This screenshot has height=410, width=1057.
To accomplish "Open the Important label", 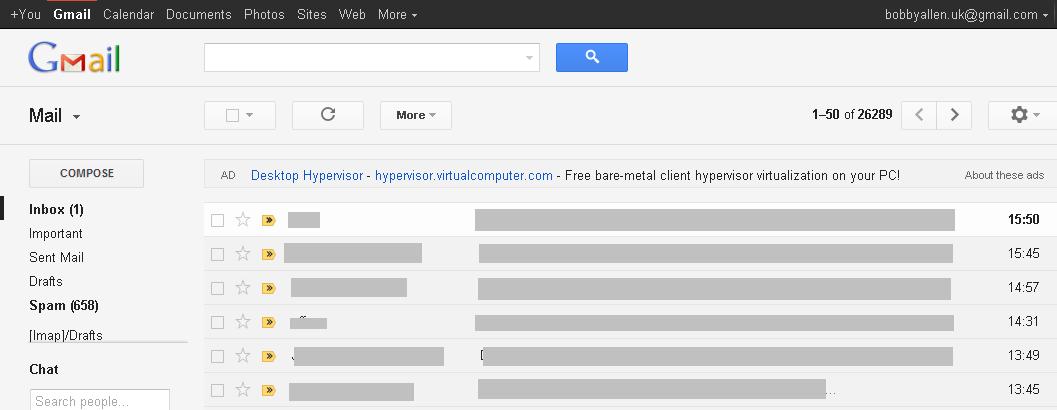I will 55,233.
